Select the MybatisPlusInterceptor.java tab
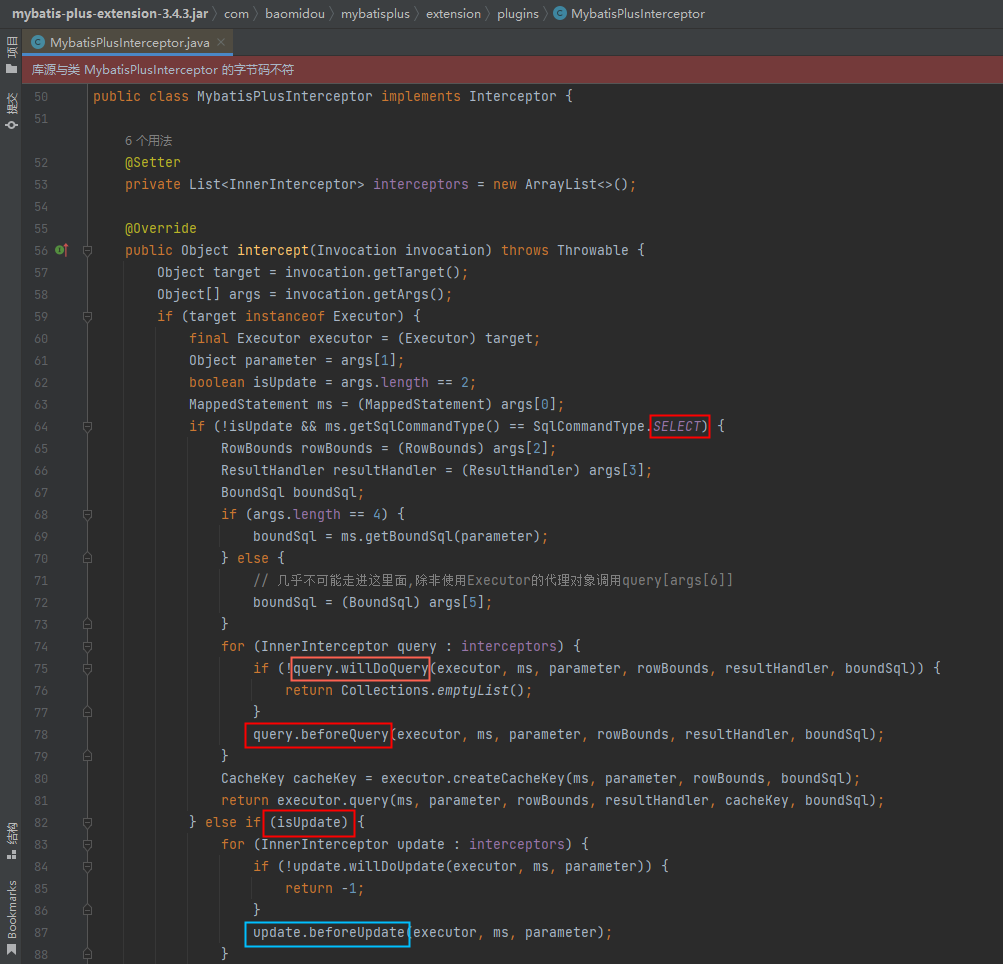This screenshot has height=964, width=1003. 128,42
